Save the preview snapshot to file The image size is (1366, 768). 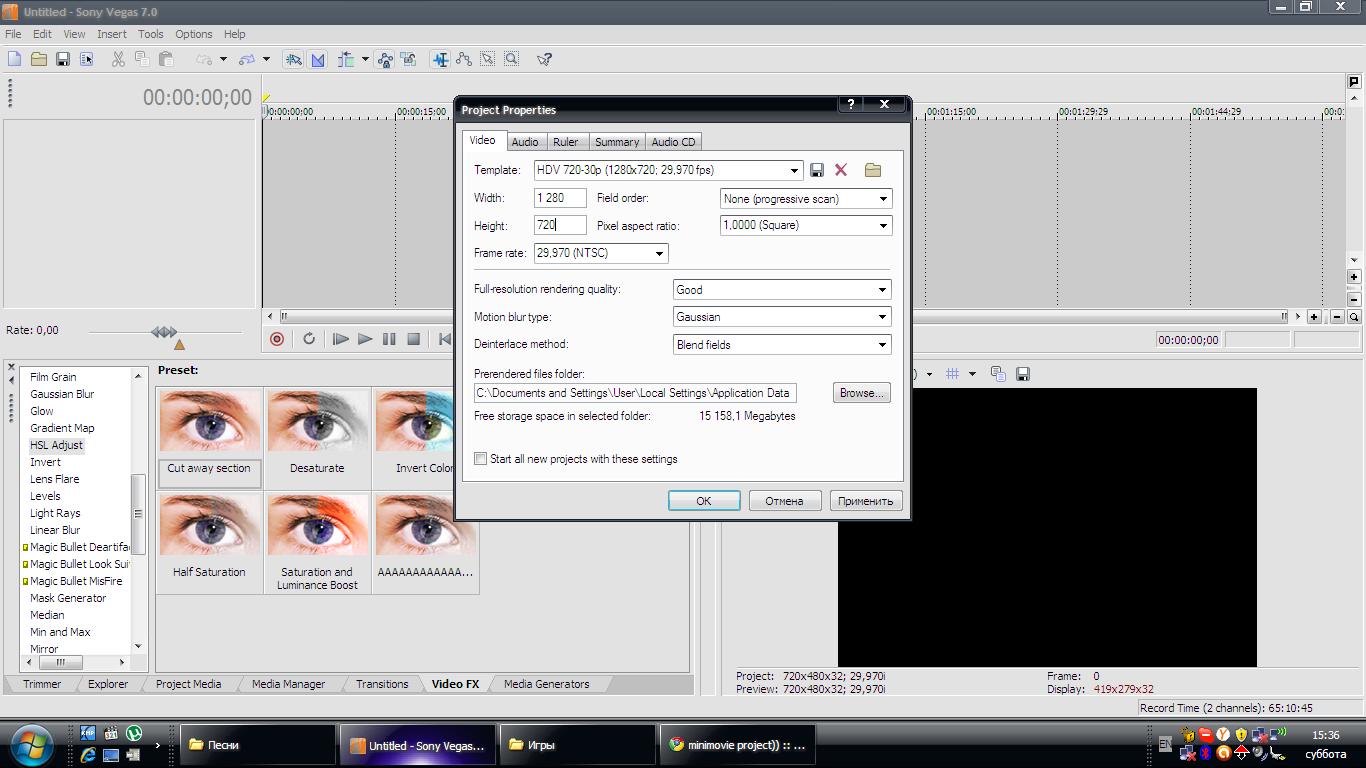click(1023, 374)
